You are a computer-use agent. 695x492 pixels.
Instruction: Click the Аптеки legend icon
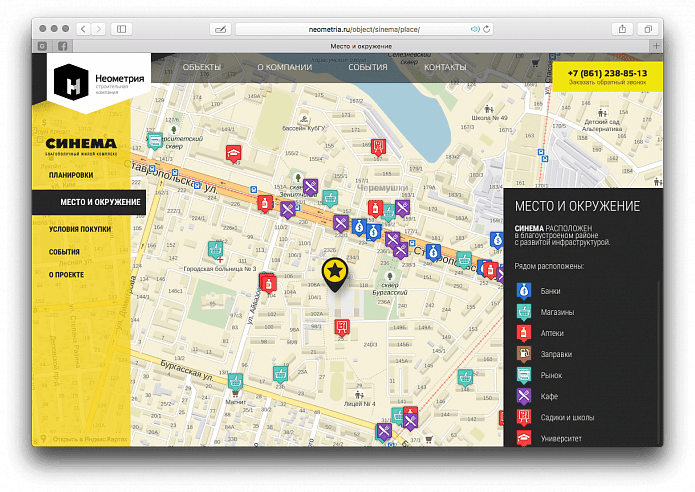(x=524, y=333)
